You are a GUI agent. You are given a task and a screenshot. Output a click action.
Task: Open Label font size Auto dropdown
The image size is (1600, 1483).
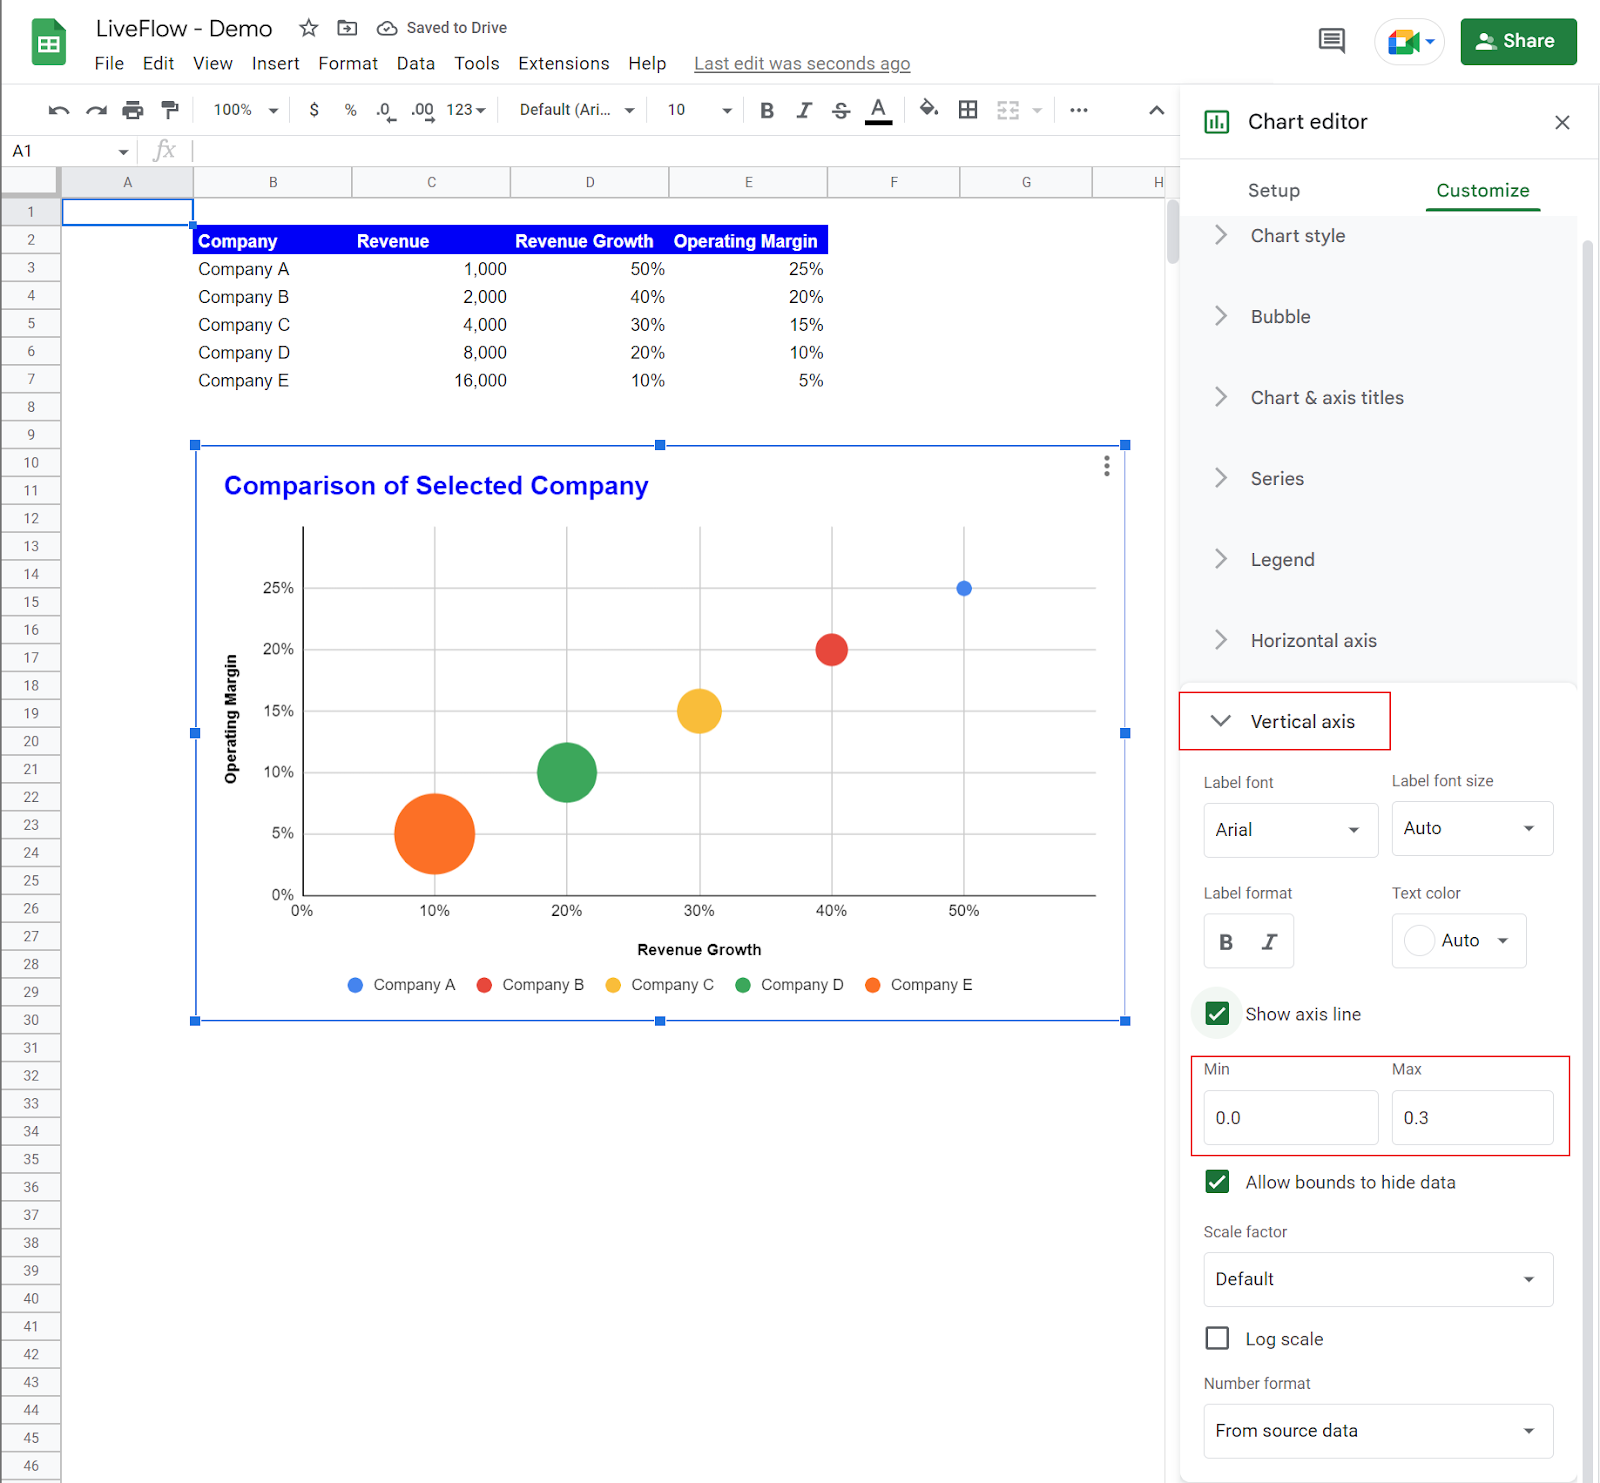coord(1472,828)
